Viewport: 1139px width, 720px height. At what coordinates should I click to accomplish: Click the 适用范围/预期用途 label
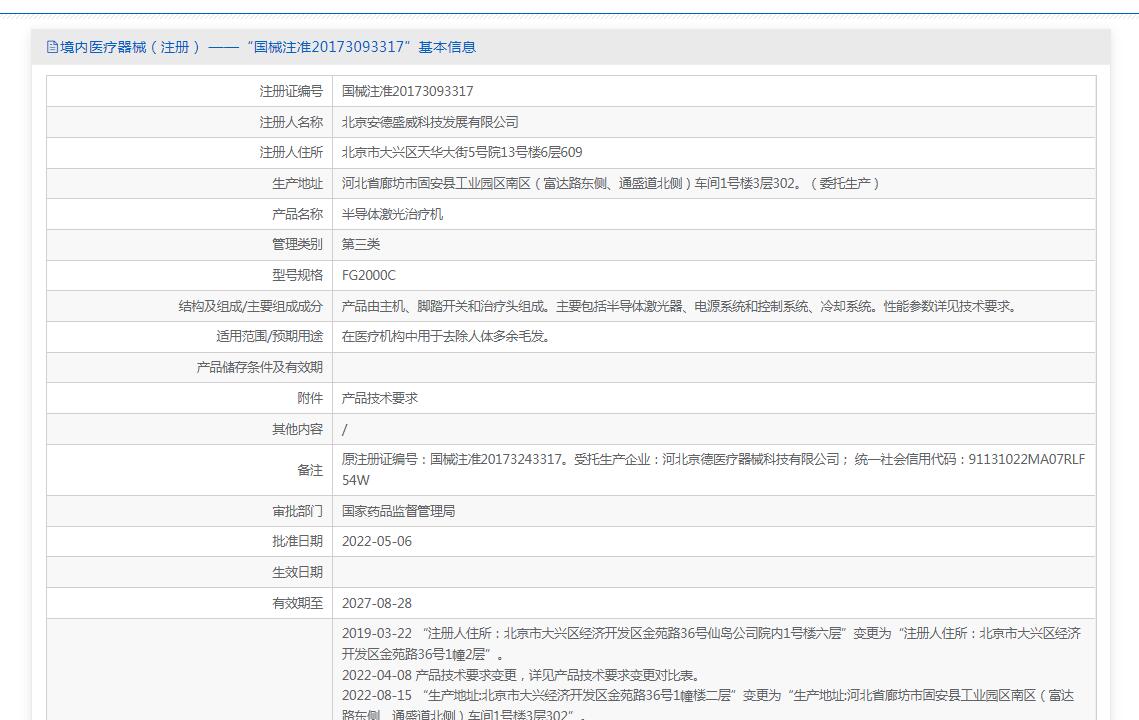[x=269, y=337]
